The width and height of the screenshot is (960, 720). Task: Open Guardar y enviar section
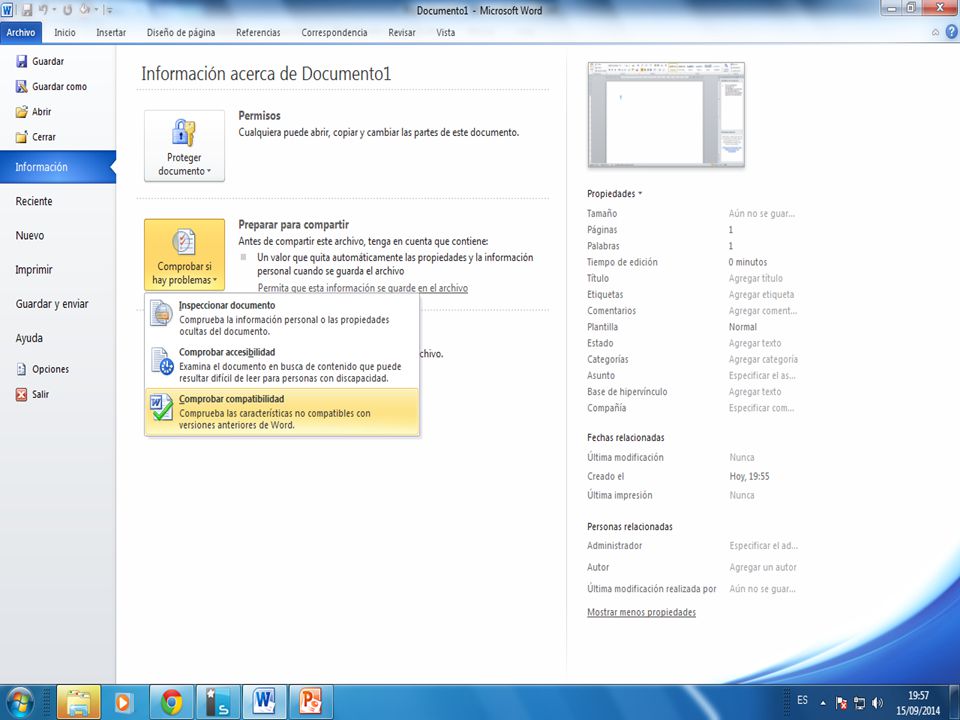pyautogui.click(x=58, y=304)
